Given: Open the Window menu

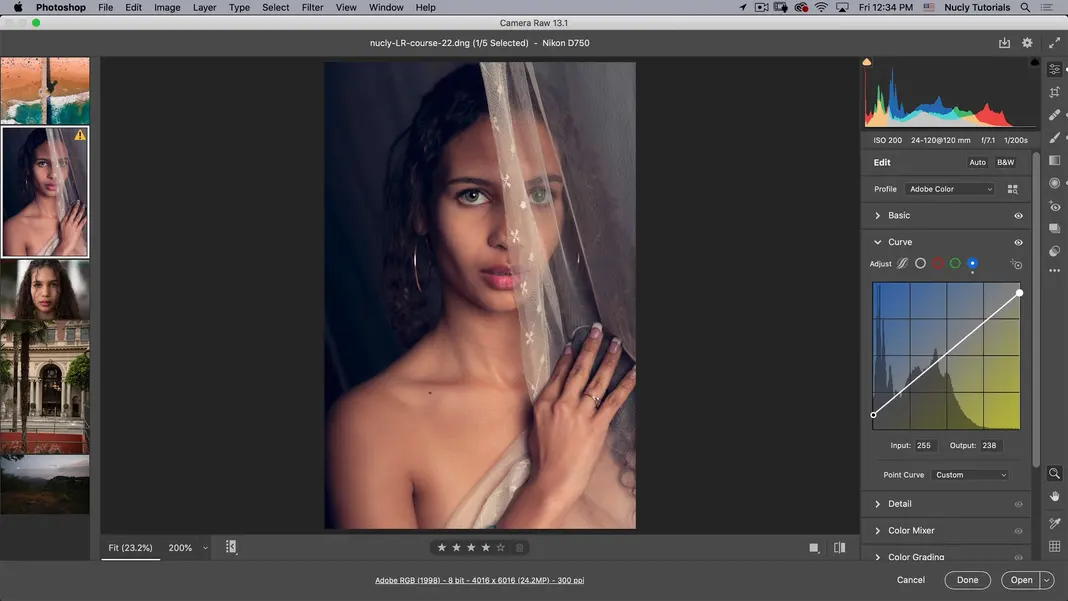Looking at the screenshot, I should tap(386, 7).
